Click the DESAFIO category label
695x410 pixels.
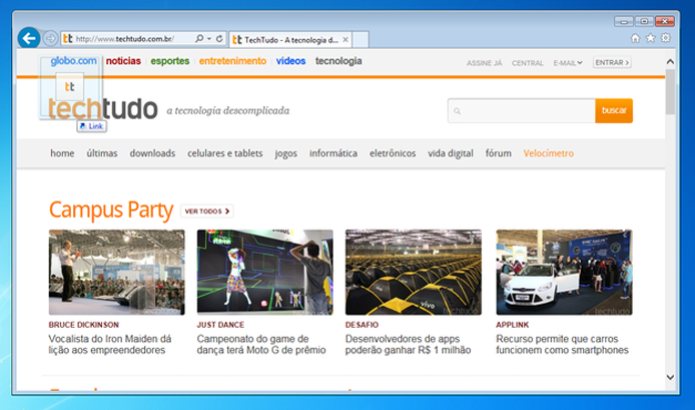362,325
